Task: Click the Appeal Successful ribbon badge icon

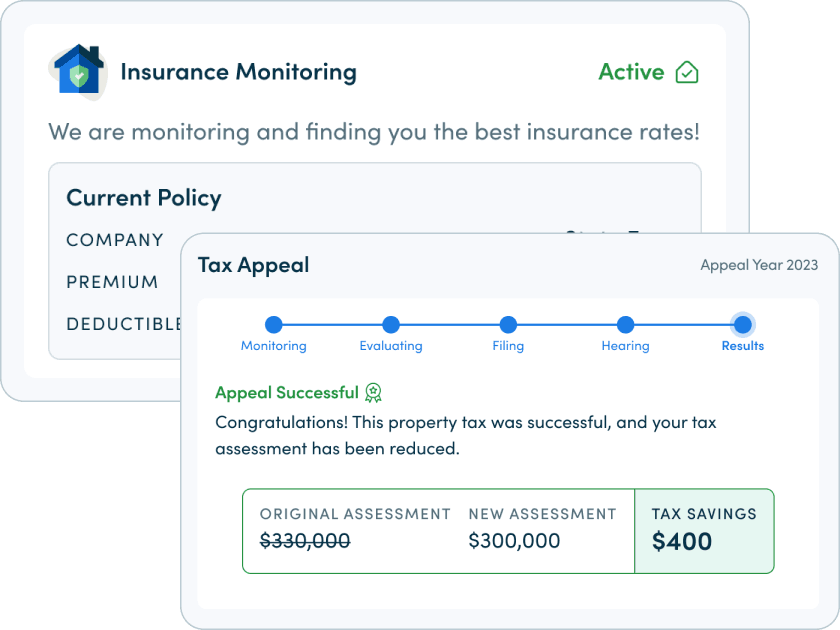Action: click(374, 393)
